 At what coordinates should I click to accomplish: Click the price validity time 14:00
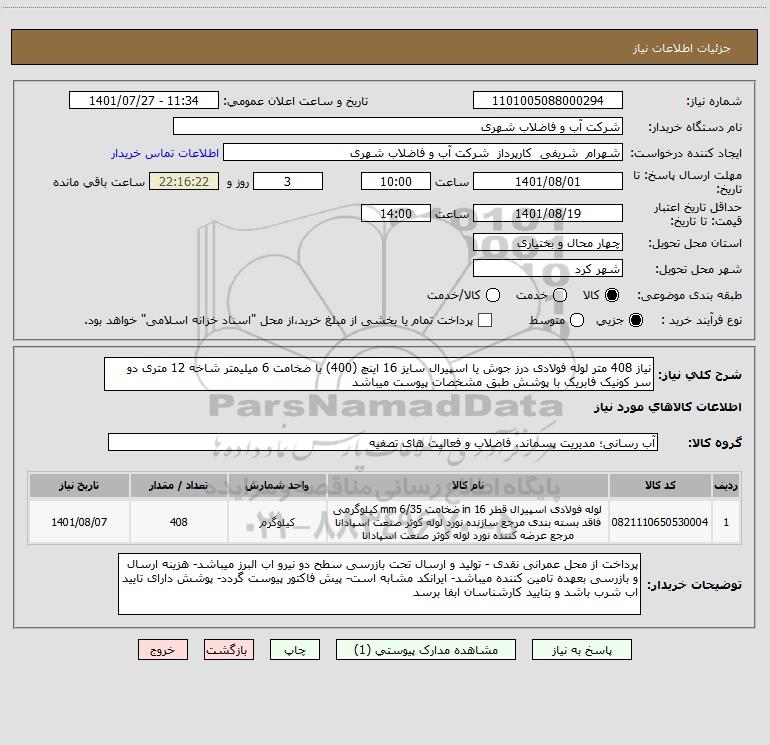point(396,213)
